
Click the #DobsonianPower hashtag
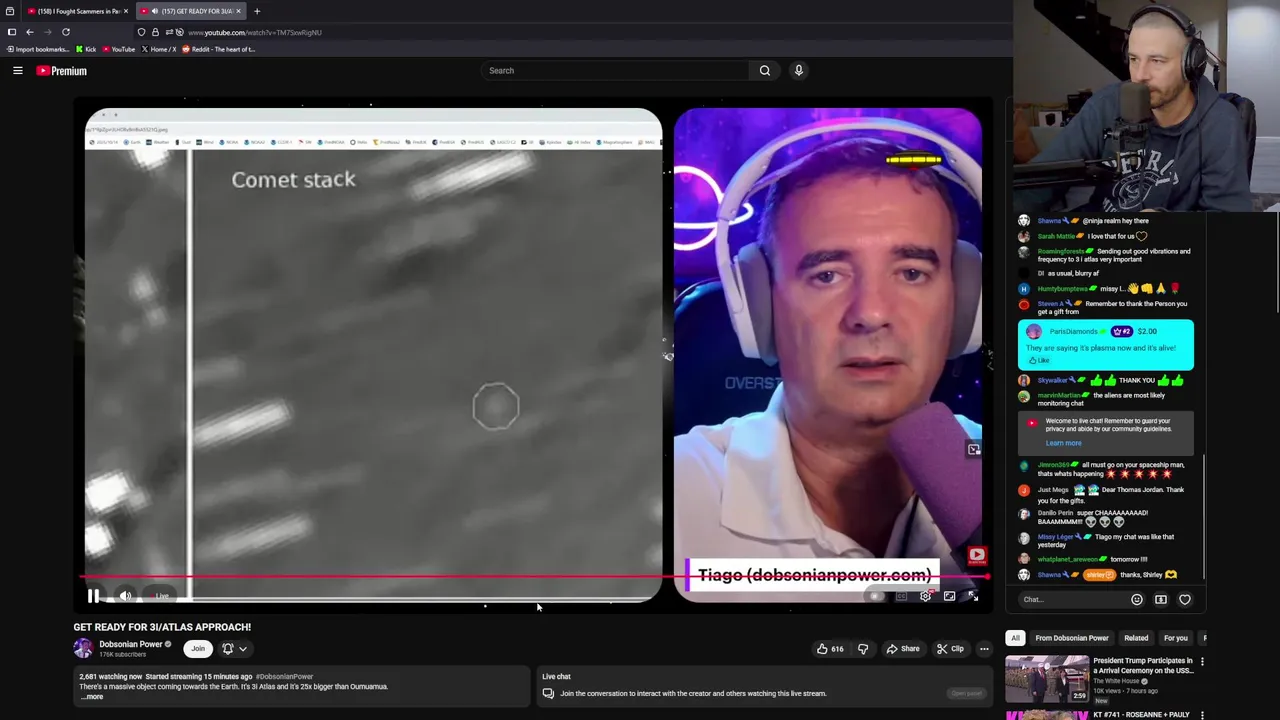click(285, 677)
